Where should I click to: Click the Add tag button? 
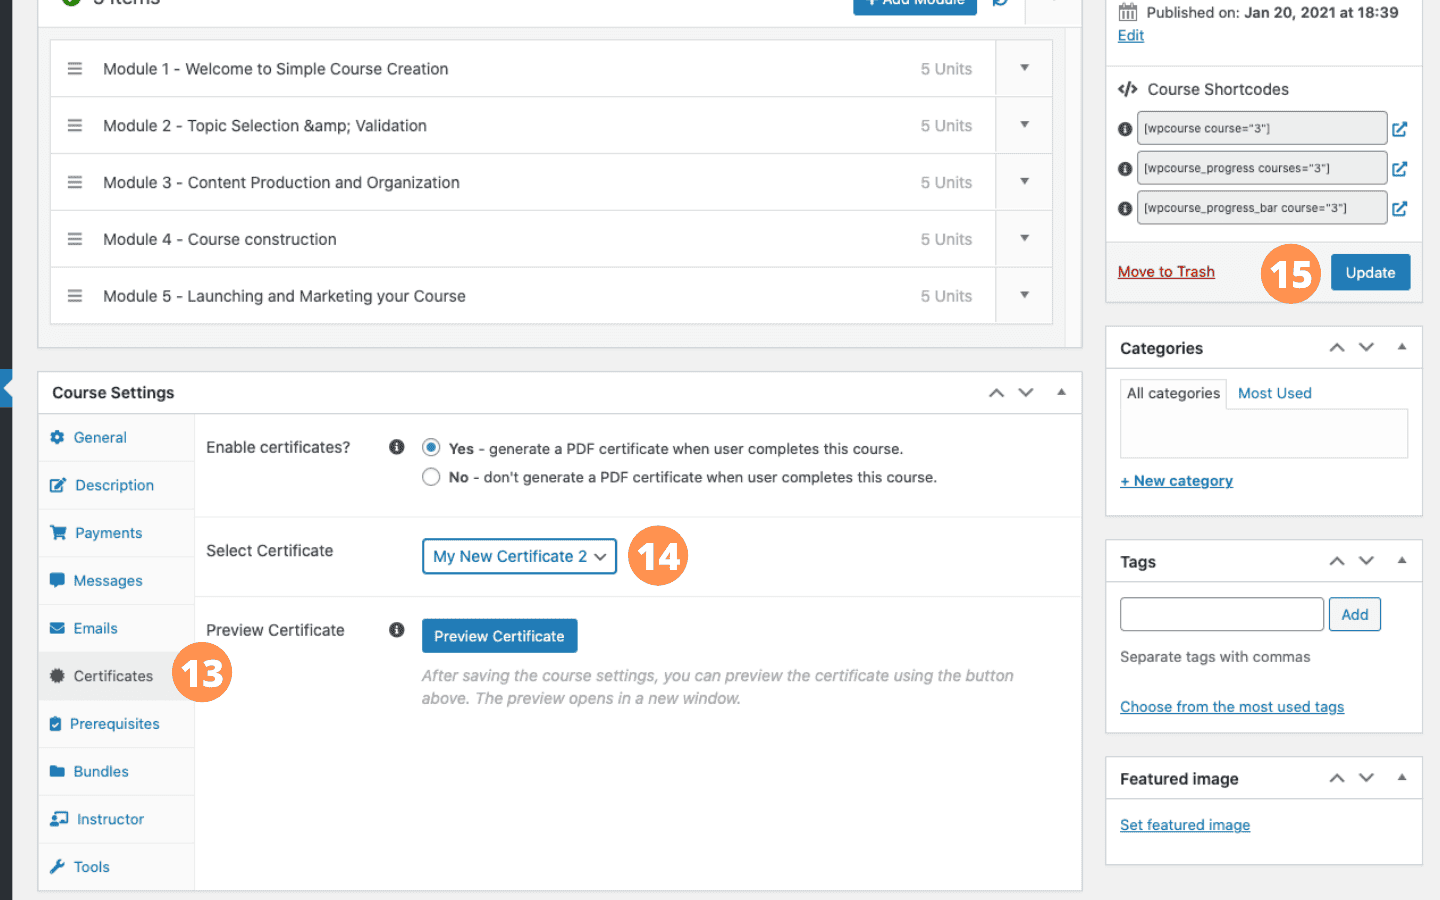pos(1355,614)
